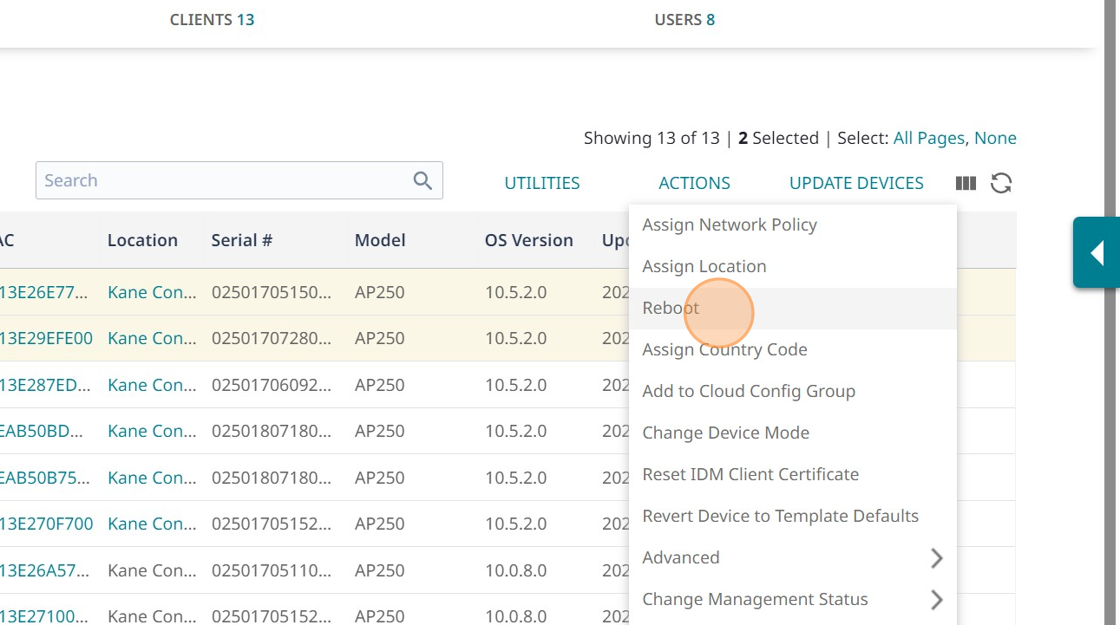The width and height of the screenshot is (1120, 625).
Task: Switch to the USERS 8 tab
Action: (685, 20)
